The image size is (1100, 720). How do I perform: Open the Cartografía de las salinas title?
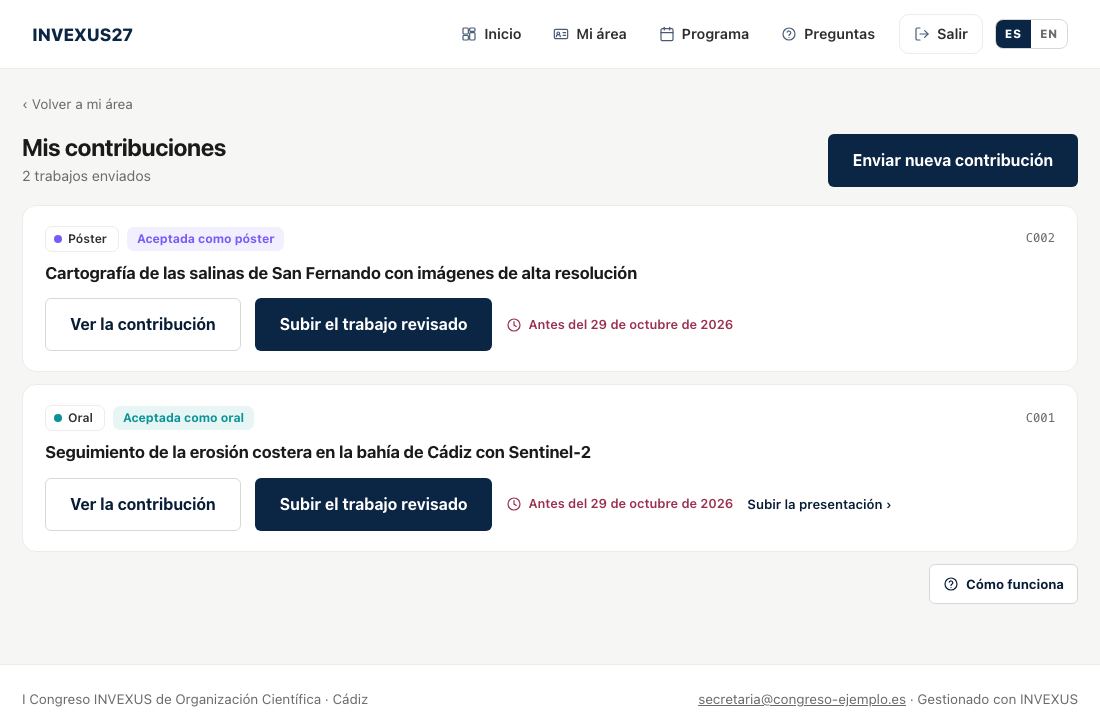341,273
